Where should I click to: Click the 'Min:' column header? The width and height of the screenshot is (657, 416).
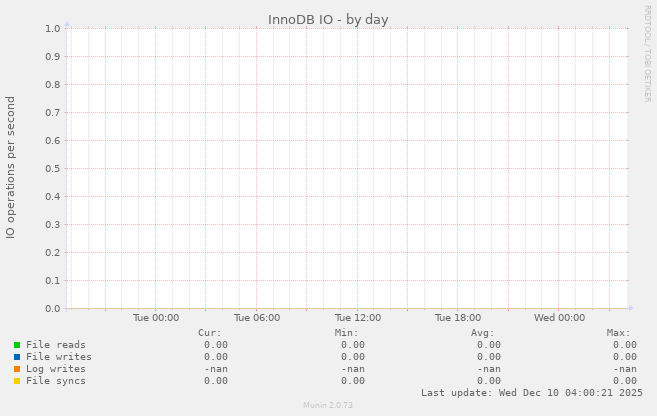click(346, 333)
